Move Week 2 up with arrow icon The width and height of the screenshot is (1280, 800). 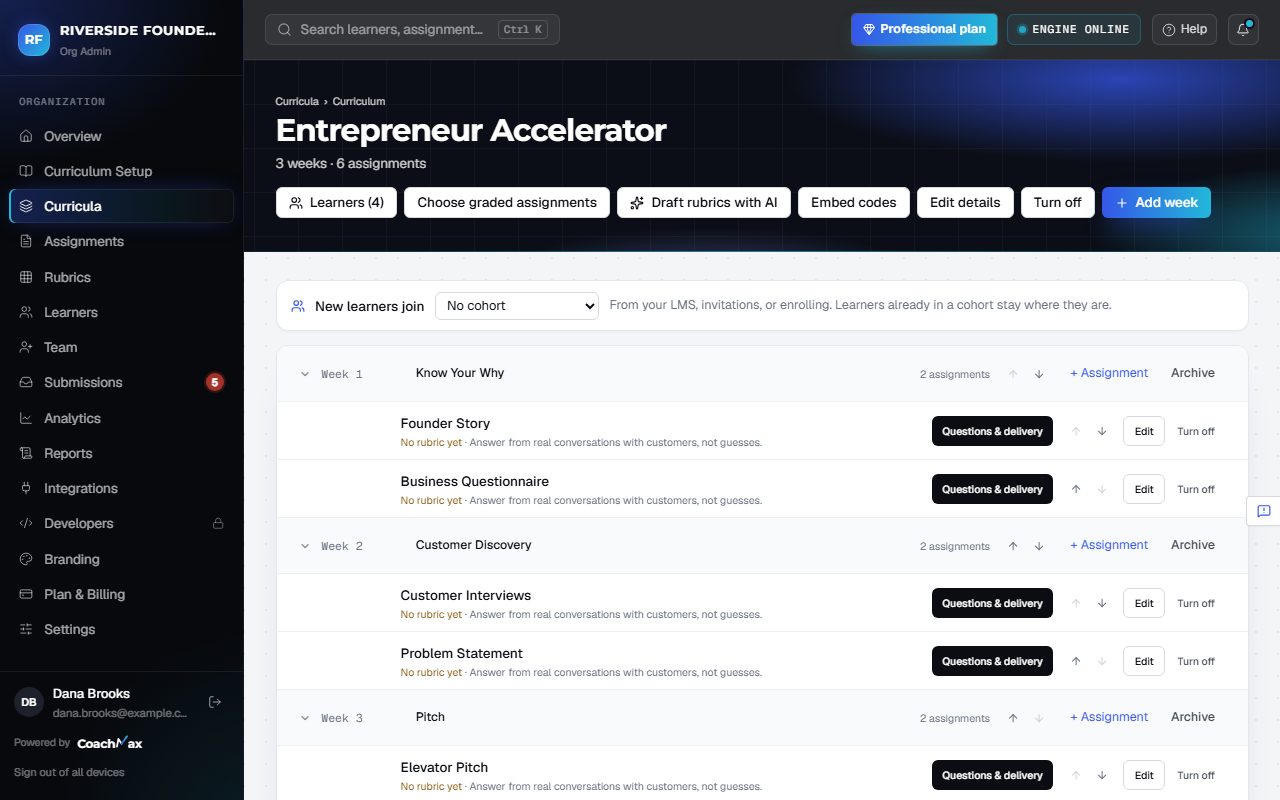tap(1013, 546)
